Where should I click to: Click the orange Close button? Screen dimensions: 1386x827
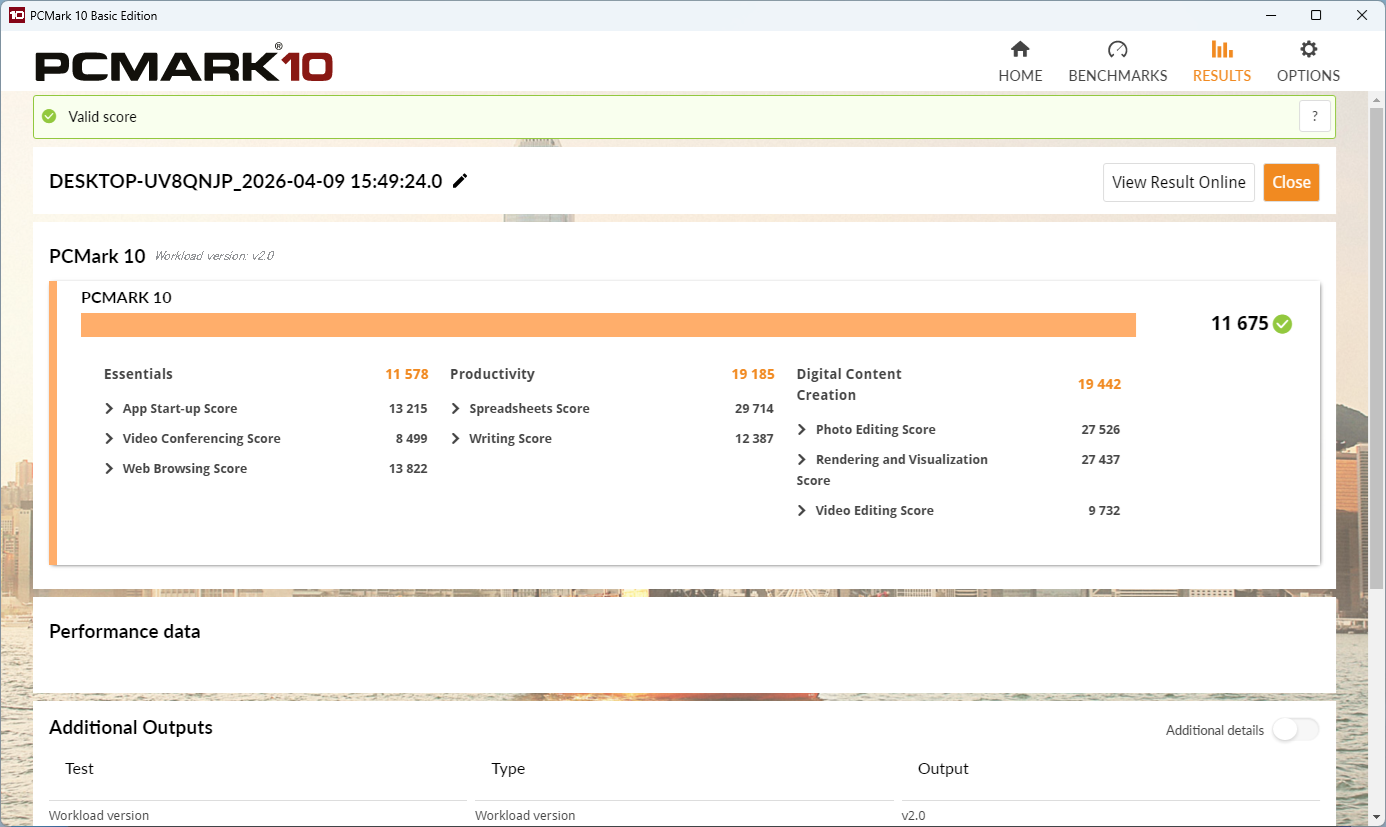(1291, 182)
